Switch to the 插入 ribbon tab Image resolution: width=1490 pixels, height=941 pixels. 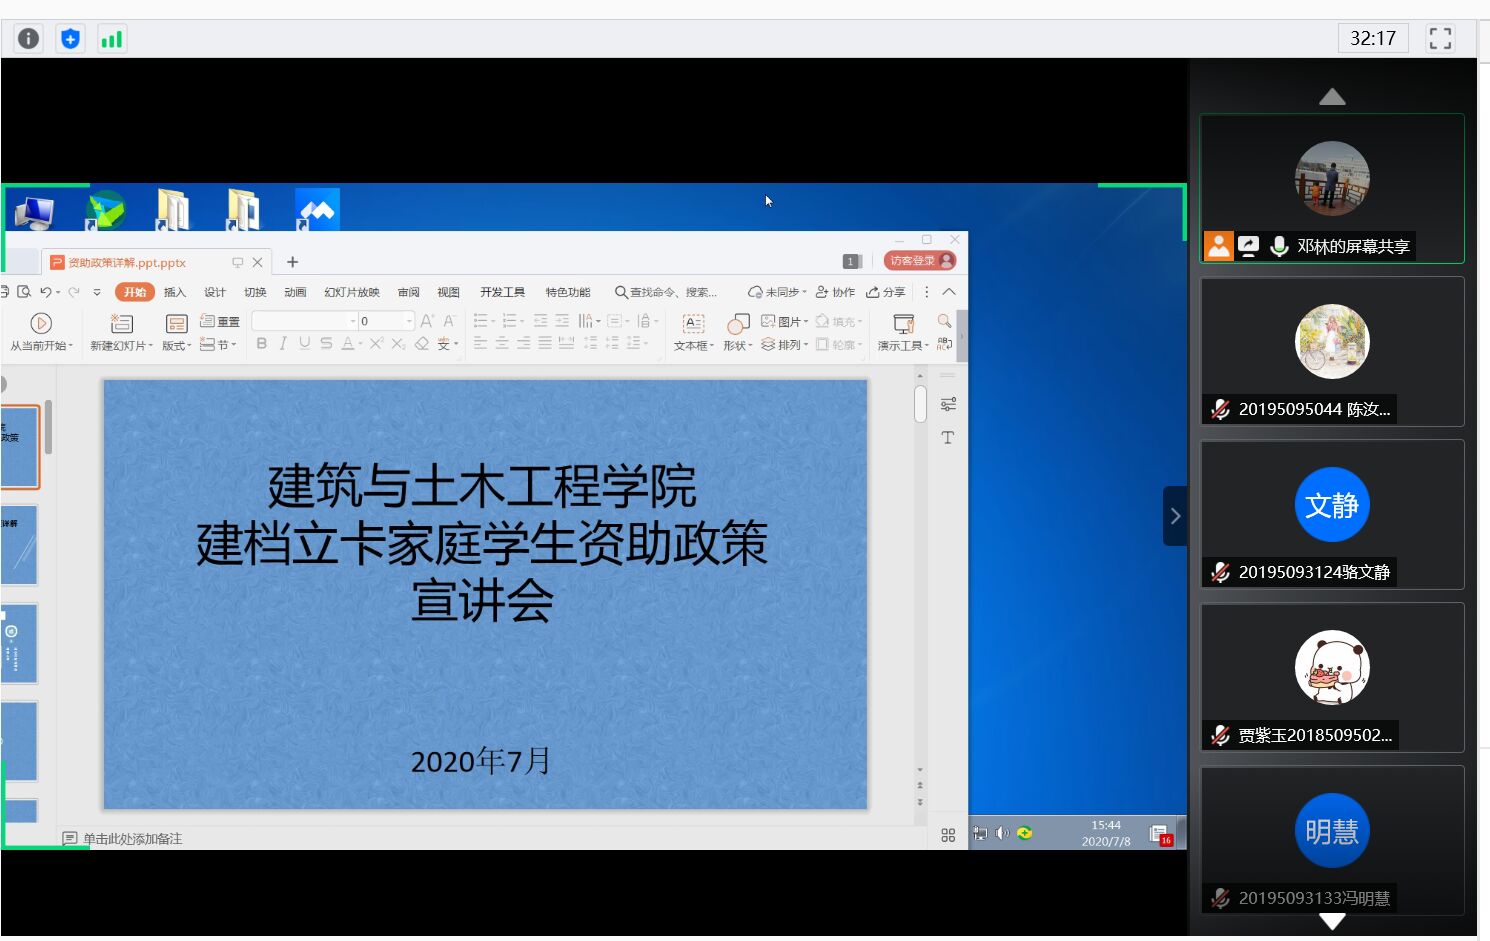(x=175, y=292)
